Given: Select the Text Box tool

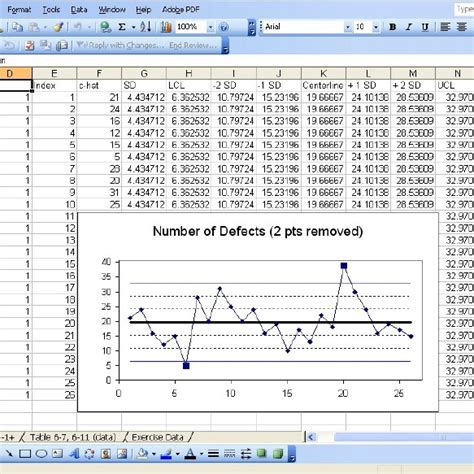Looking at the screenshot, I should [57, 453].
